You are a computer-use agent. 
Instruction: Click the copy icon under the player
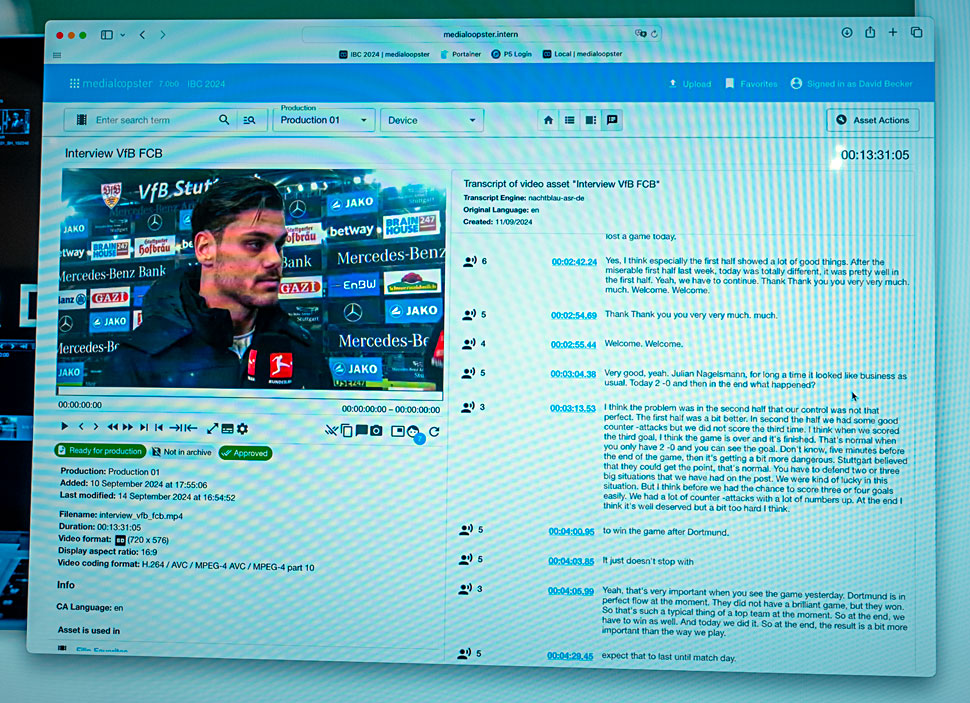(x=347, y=431)
